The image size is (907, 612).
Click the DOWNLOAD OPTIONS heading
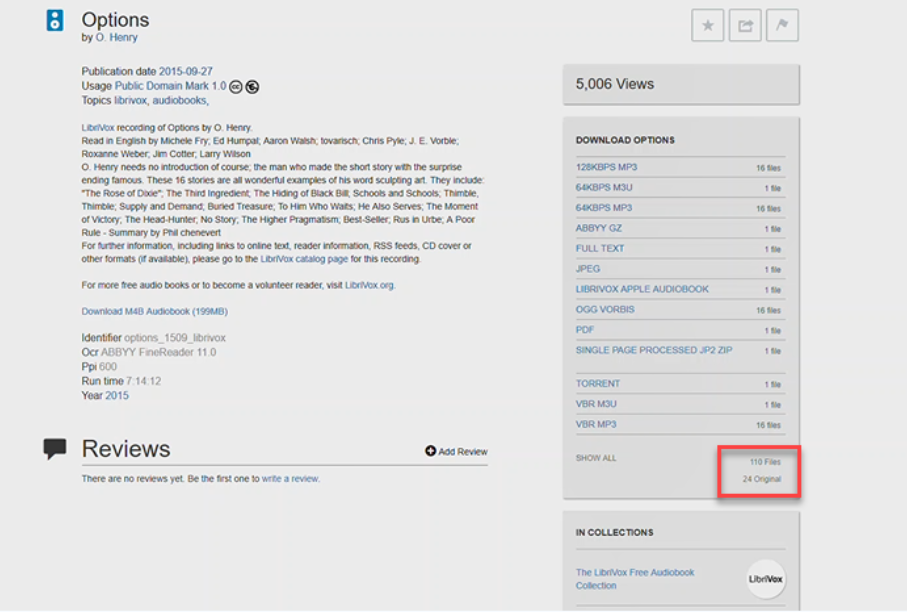(x=625, y=140)
